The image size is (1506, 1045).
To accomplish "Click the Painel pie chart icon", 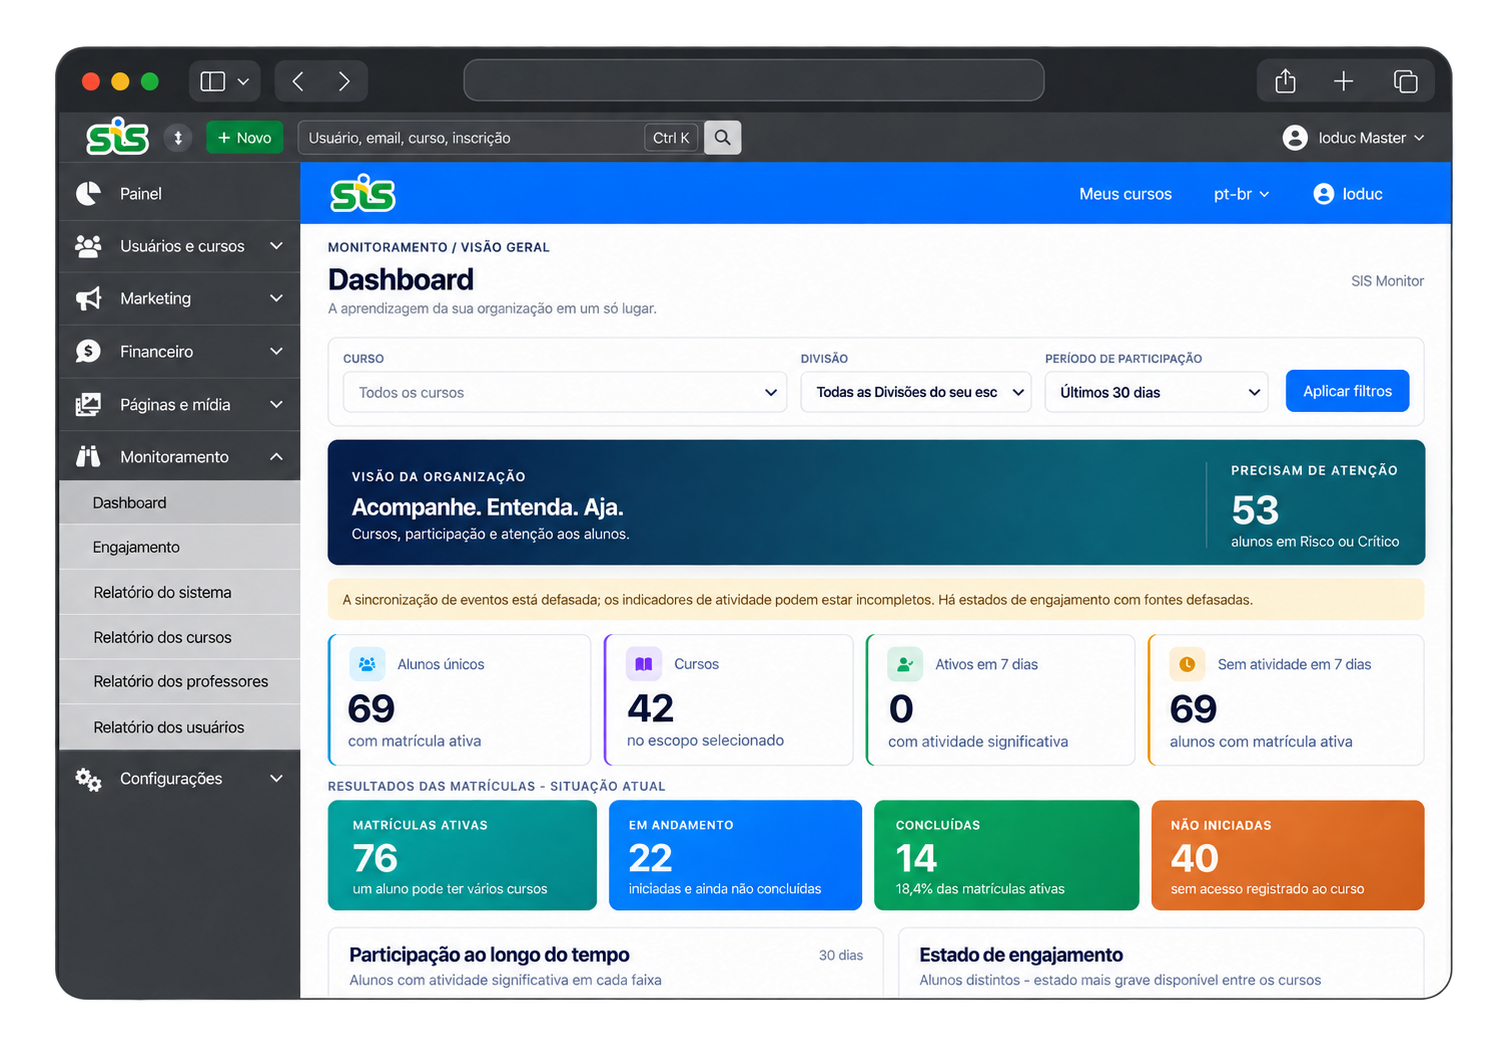I will pos(89,194).
